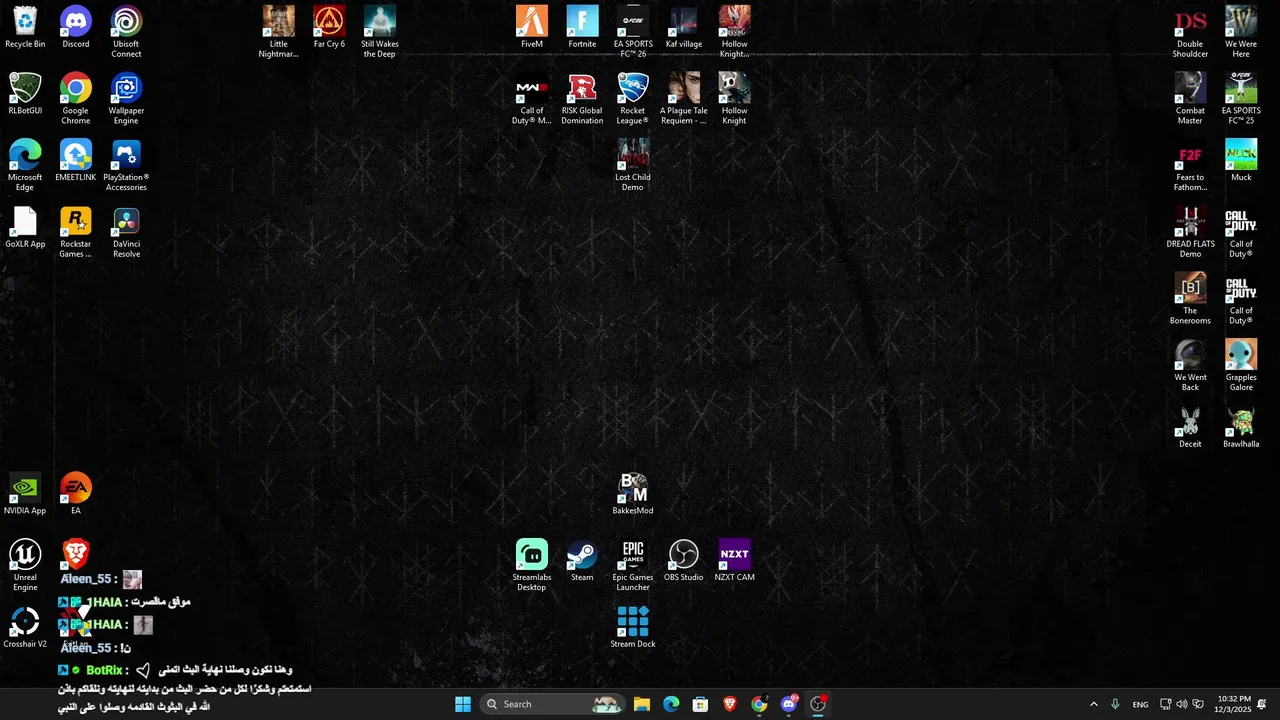The width and height of the screenshot is (1280, 720).
Task: Switch to Discord in the taskbar
Action: click(x=789, y=704)
